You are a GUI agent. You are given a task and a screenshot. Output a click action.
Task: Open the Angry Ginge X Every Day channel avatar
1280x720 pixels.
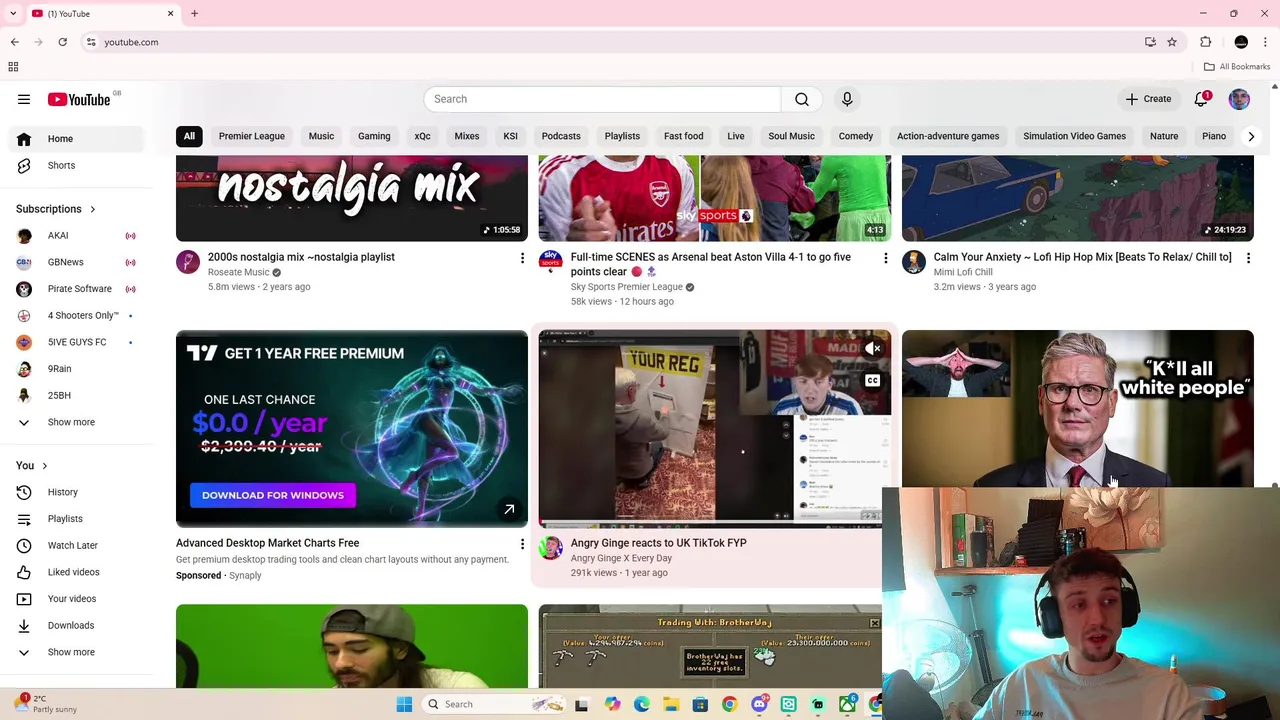[x=551, y=548]
